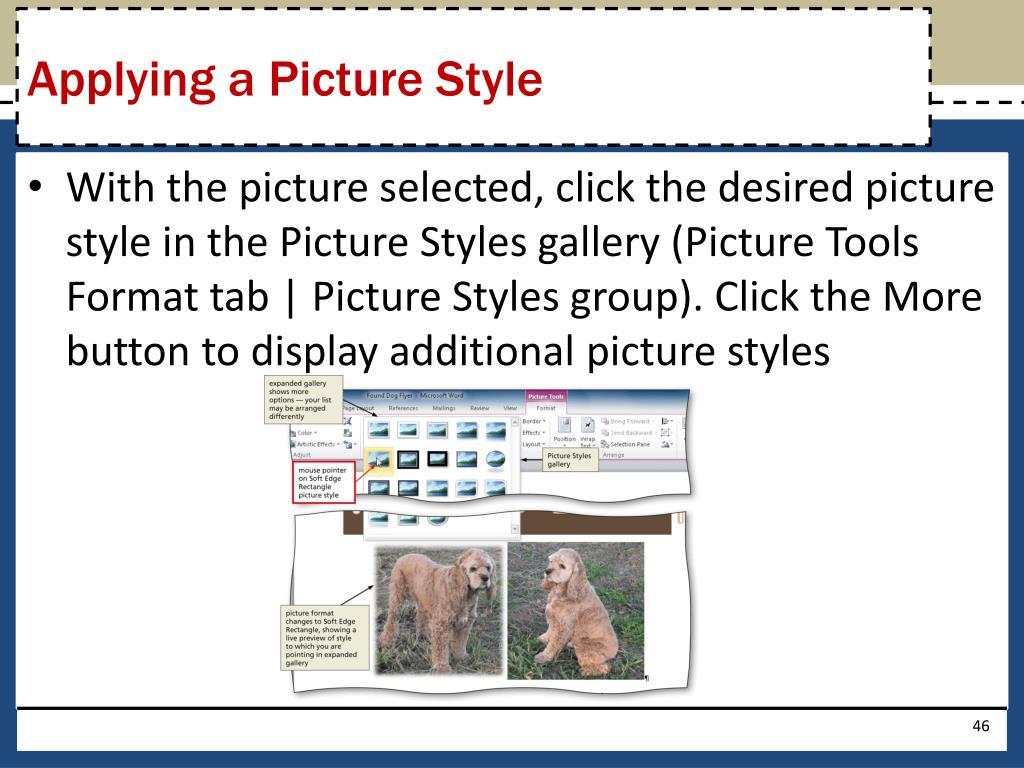Screen dimensions: 1024x768
Task: Switch to the Review tab
Action: pyautogui.click(x=479, y=408)
